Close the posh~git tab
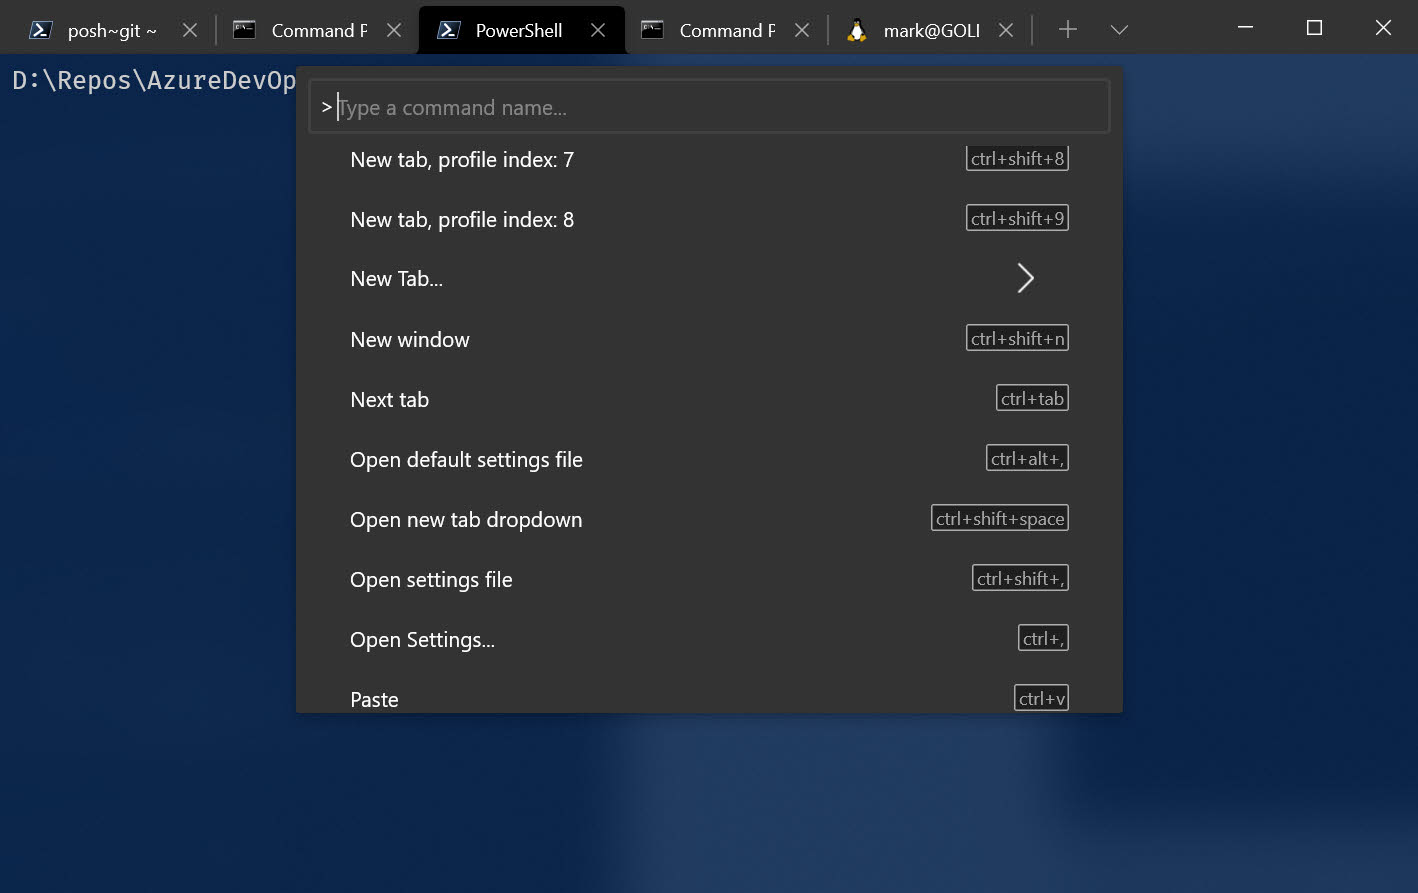The height and width of the screenshot is (893, 1418). (x=190, y=30)
